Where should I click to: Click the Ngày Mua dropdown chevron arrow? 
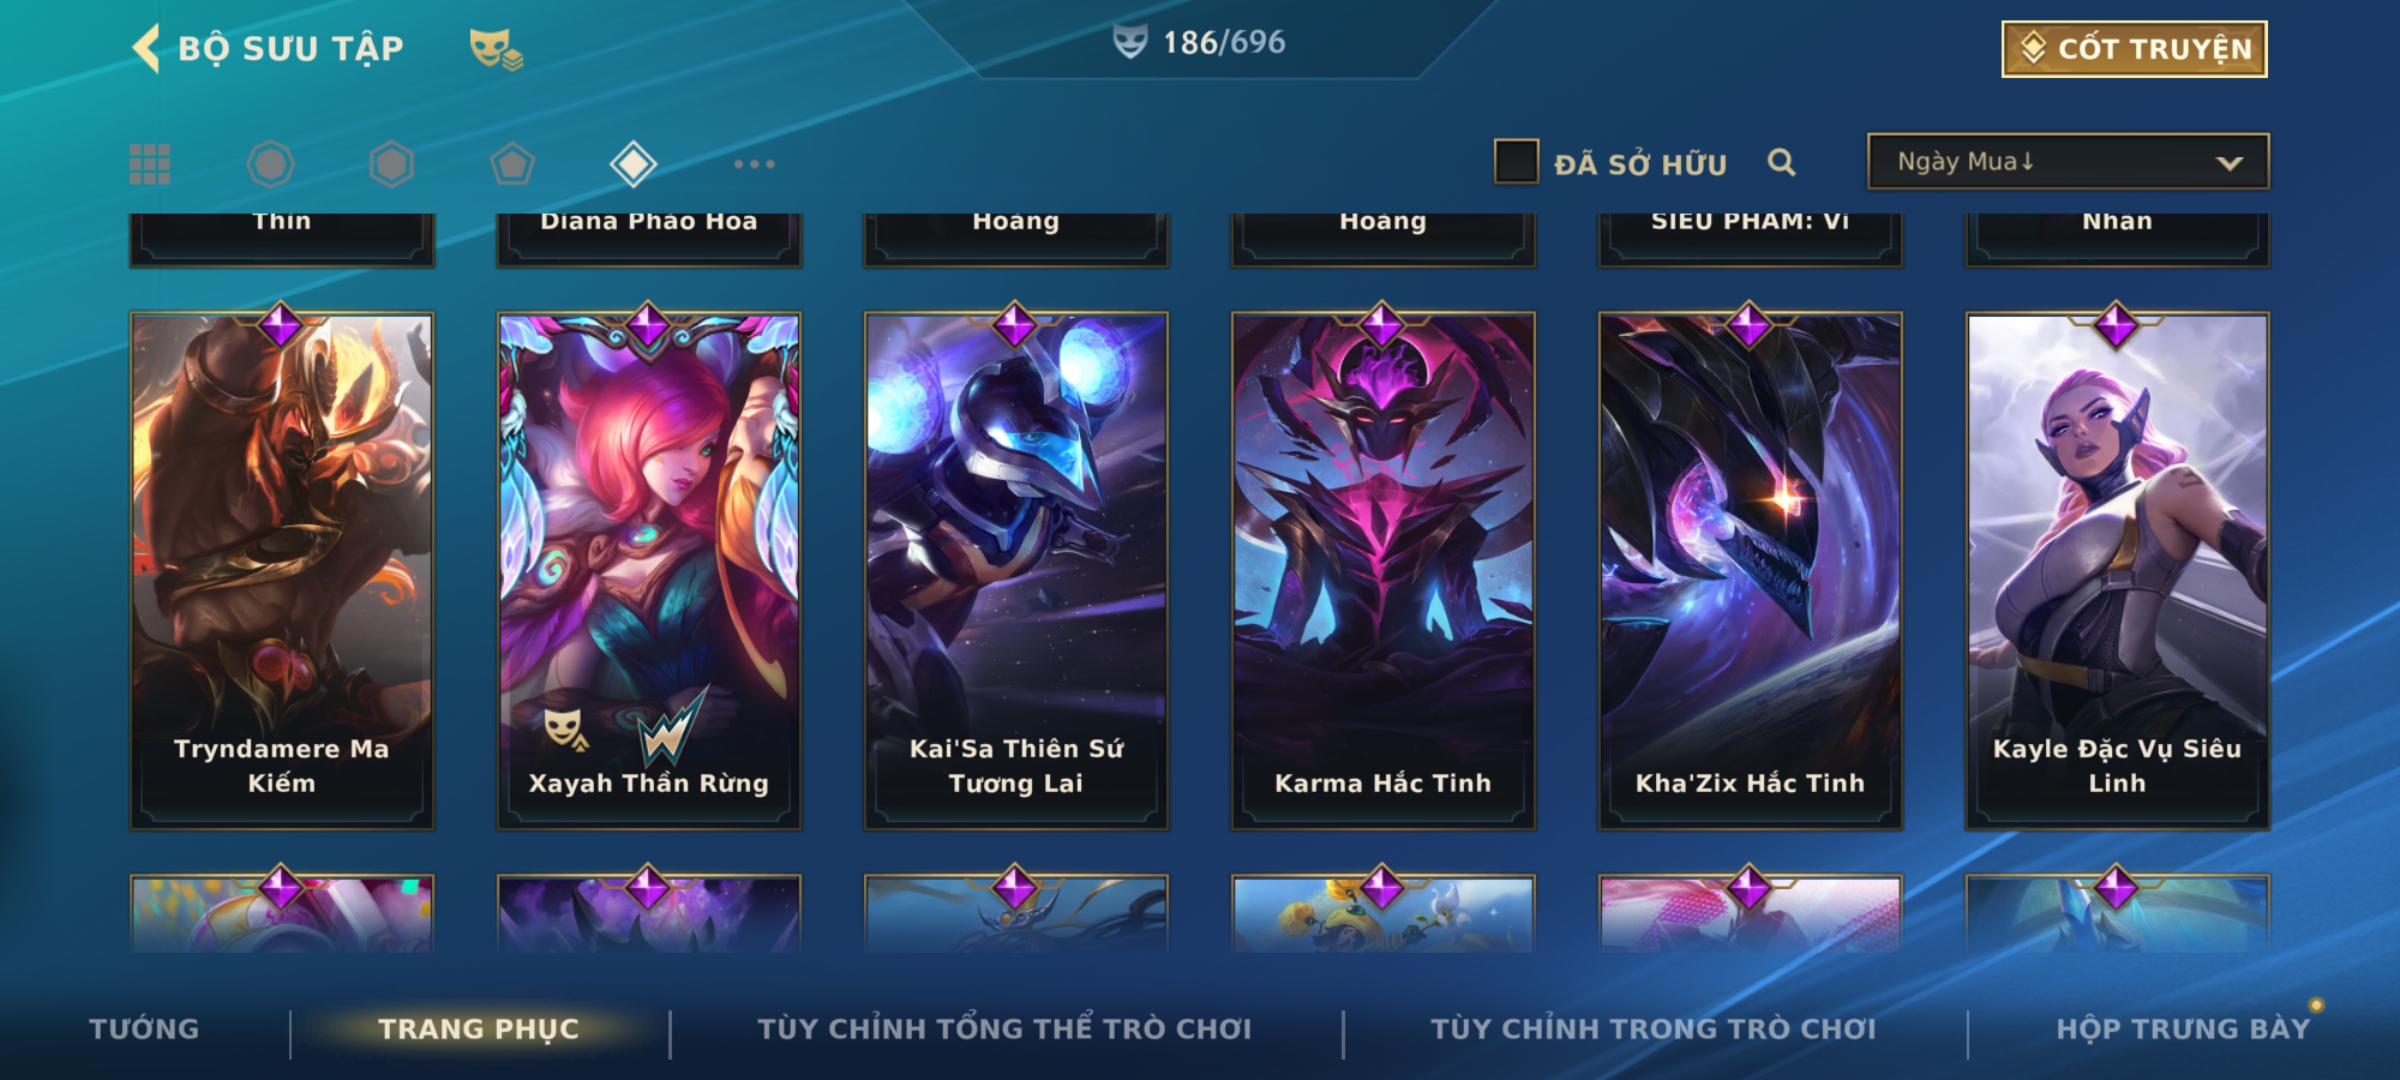[2229, 163]
